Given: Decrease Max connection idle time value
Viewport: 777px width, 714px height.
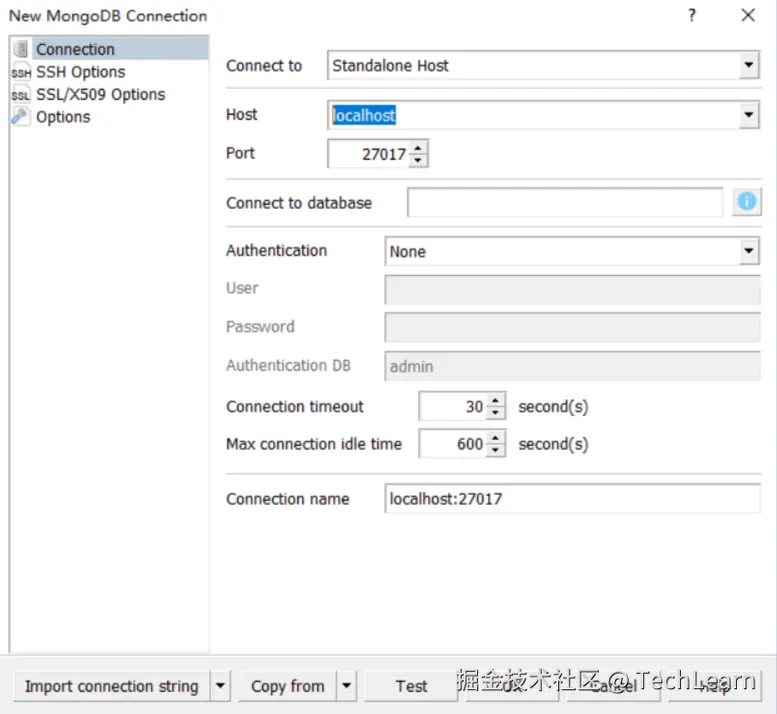Looking at the screenshot, I should (496, 450).
